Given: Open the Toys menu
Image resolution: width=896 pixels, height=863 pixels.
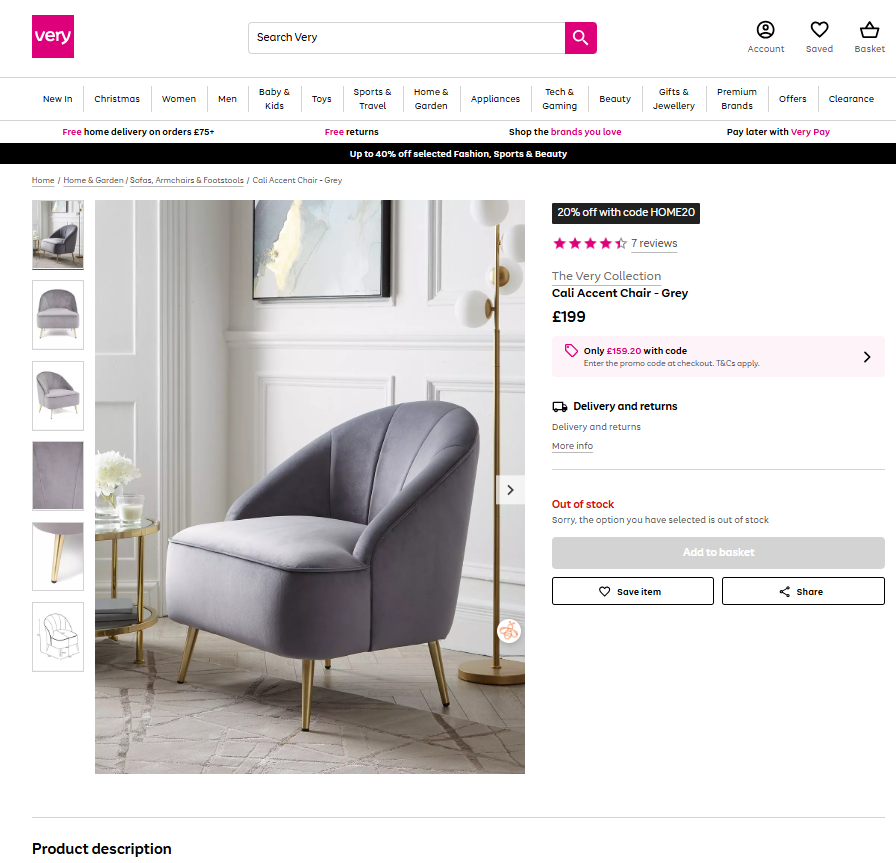Looking at the screenshot, I should pos(322,99).
